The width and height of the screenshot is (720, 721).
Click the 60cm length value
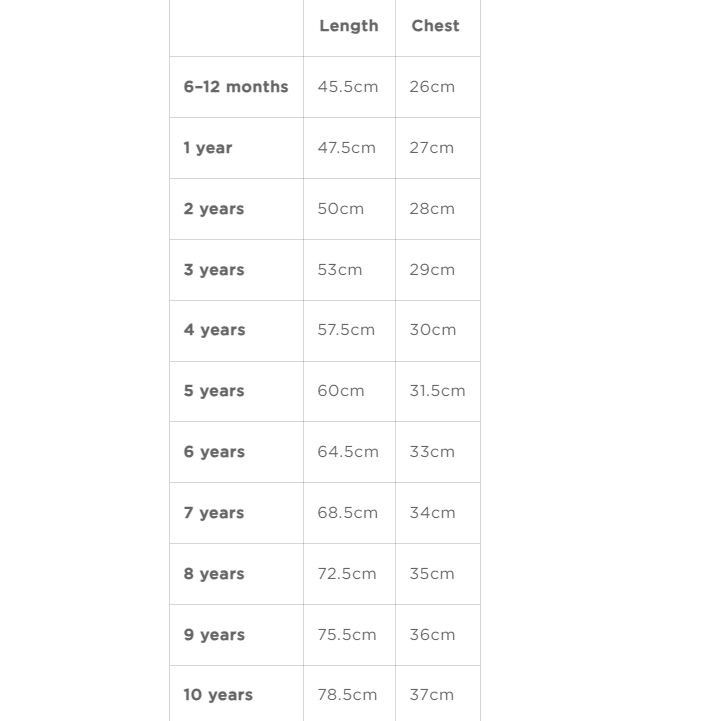point(341,391)
